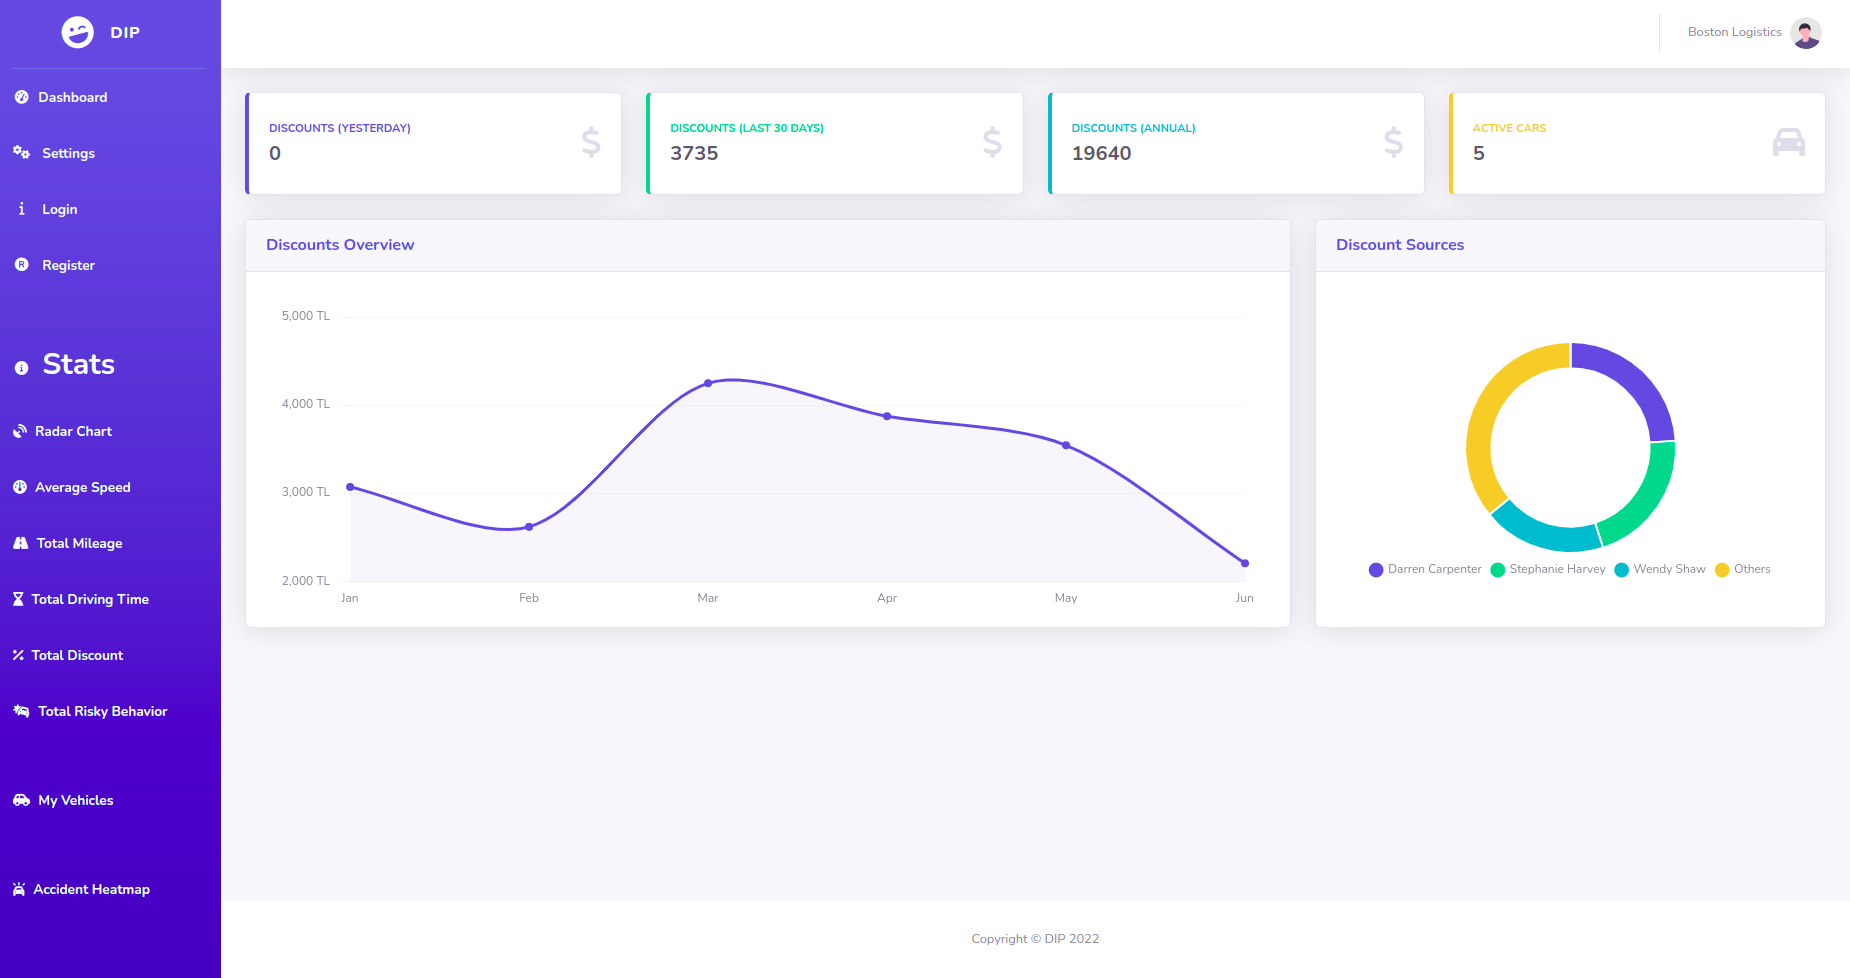Open the Dashboard menu item
Image resolution: width=1850 pixels, height=978 pixels.
tap(72, 97)
